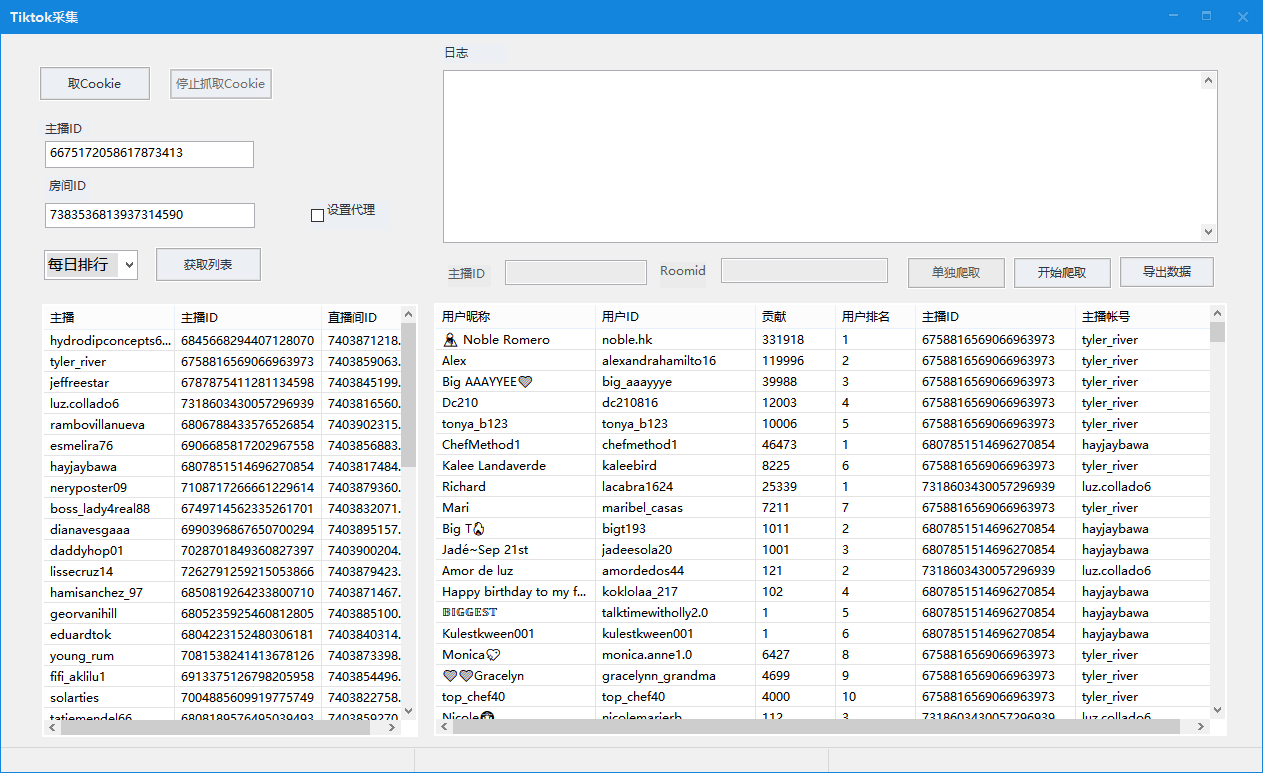Click user ID monica.anne1.0
This screenshot has height=773, width=1263.
647,655
